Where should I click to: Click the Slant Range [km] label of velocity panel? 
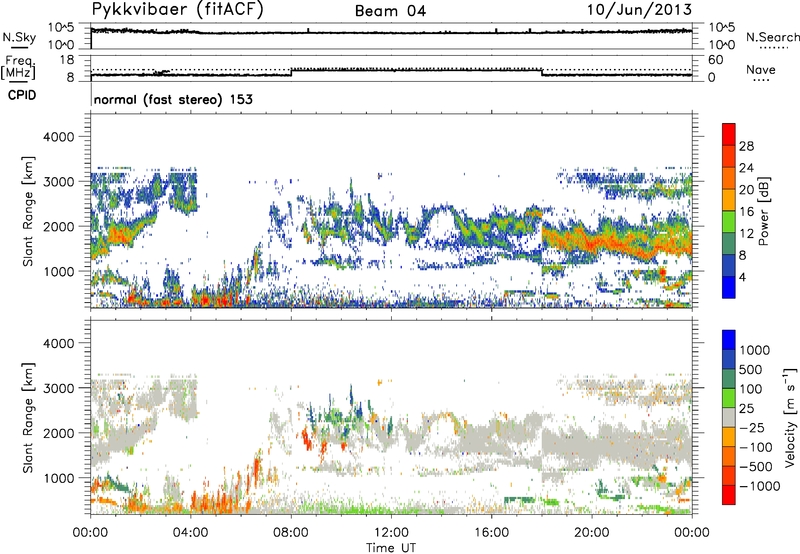tap(28, 418)
